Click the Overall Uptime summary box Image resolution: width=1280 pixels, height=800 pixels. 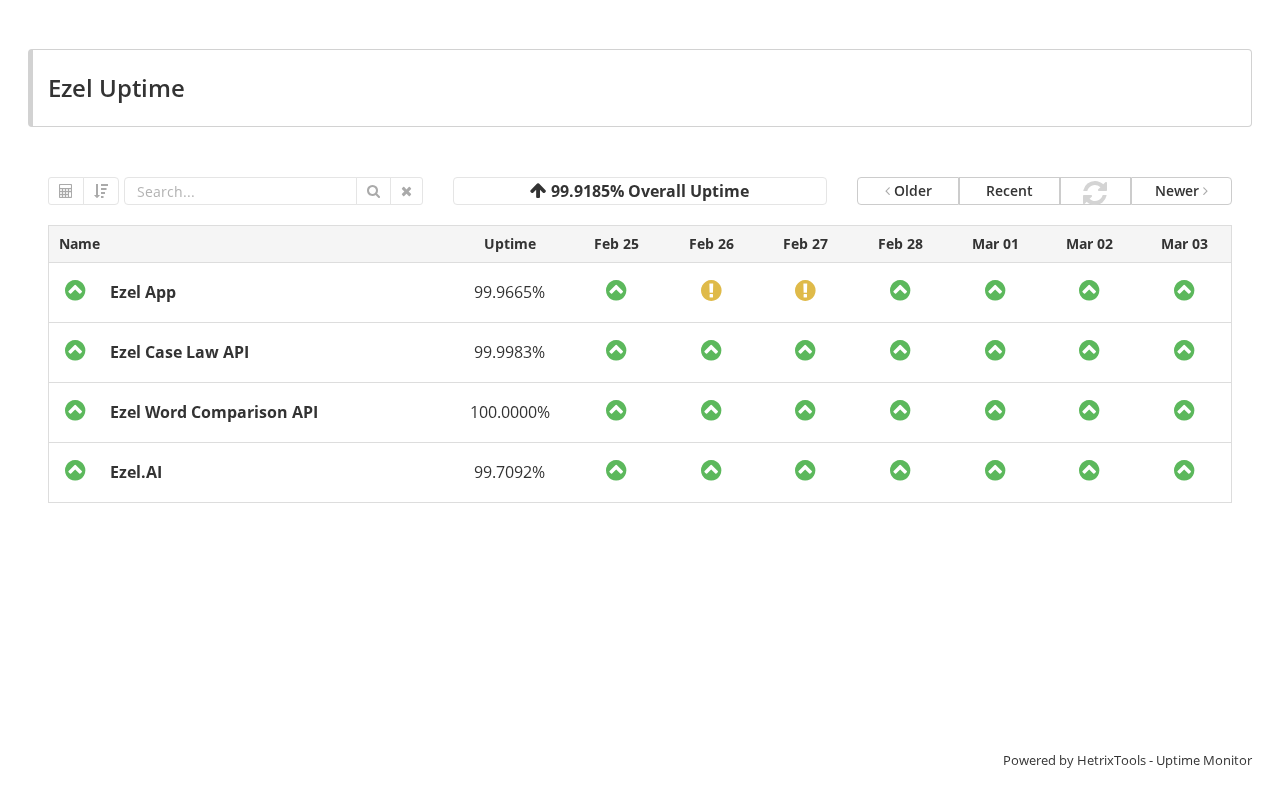(x=640, y=191)
